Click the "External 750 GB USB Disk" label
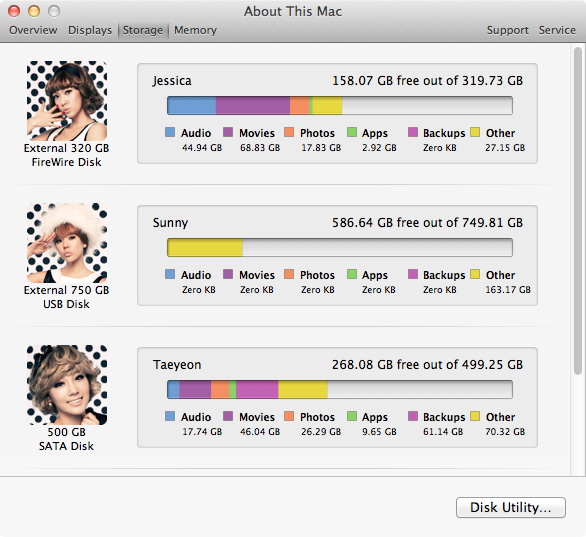Screen dimensions: 586x537 (x=67, y=297)
